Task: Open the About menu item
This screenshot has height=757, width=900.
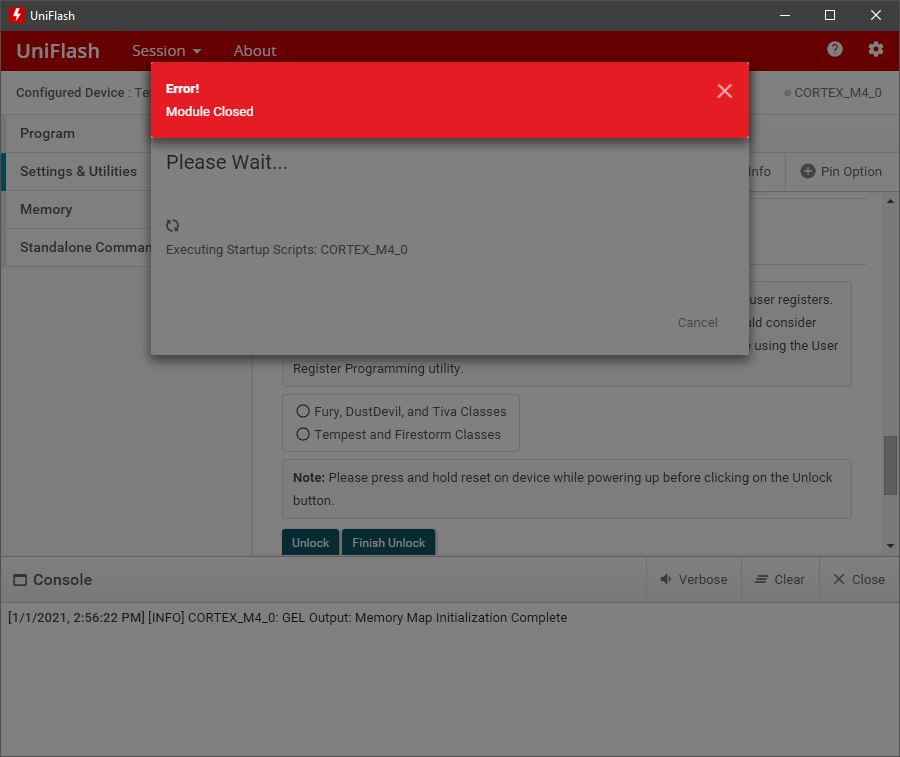Action: [x=255, y=51]
